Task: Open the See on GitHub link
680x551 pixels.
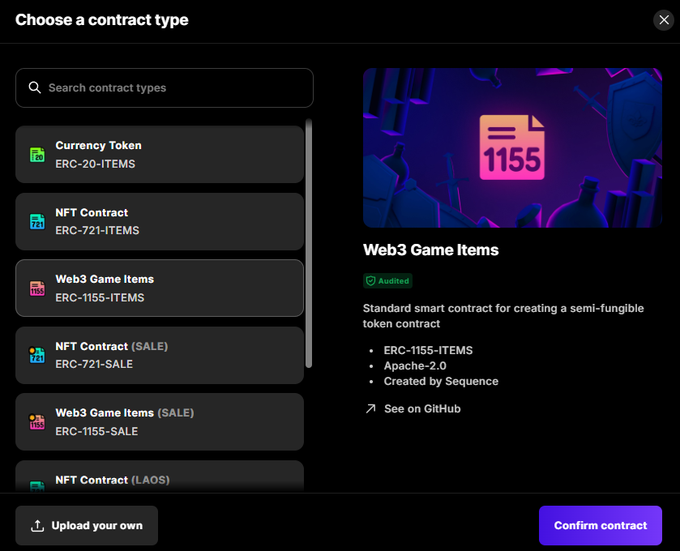Action: click(x=413, y=409)
